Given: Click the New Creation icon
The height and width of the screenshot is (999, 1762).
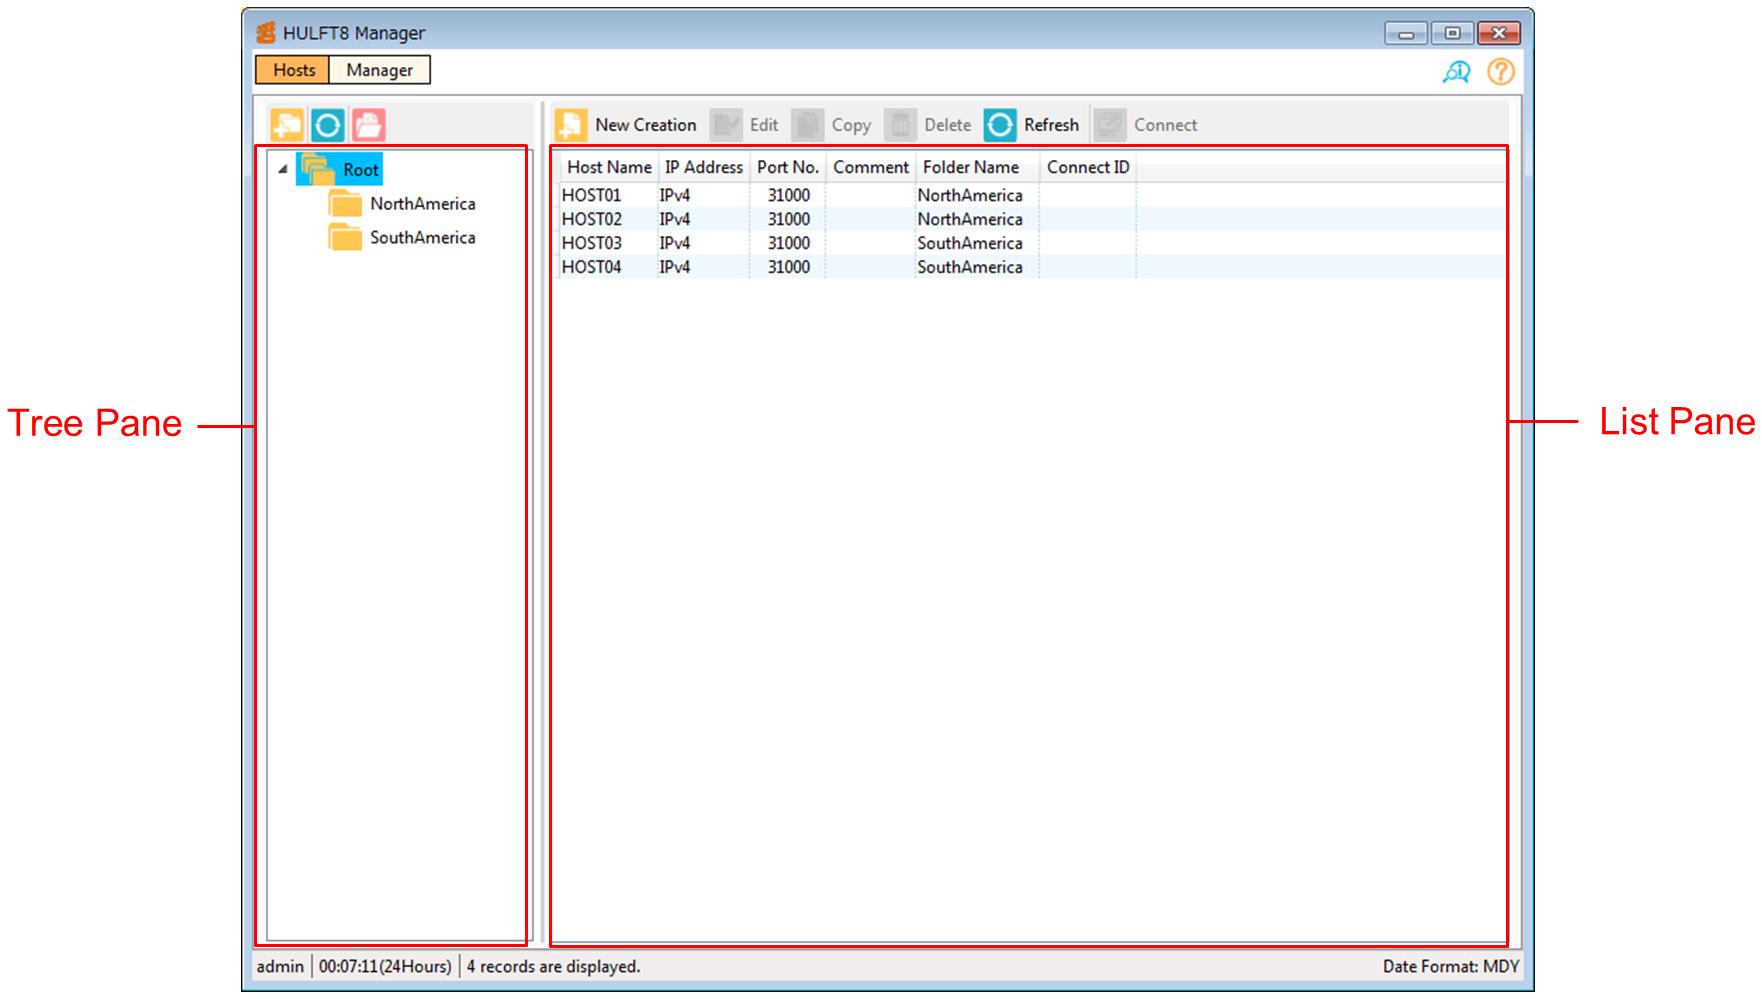Looking at the screenshot, I should 571,125.
